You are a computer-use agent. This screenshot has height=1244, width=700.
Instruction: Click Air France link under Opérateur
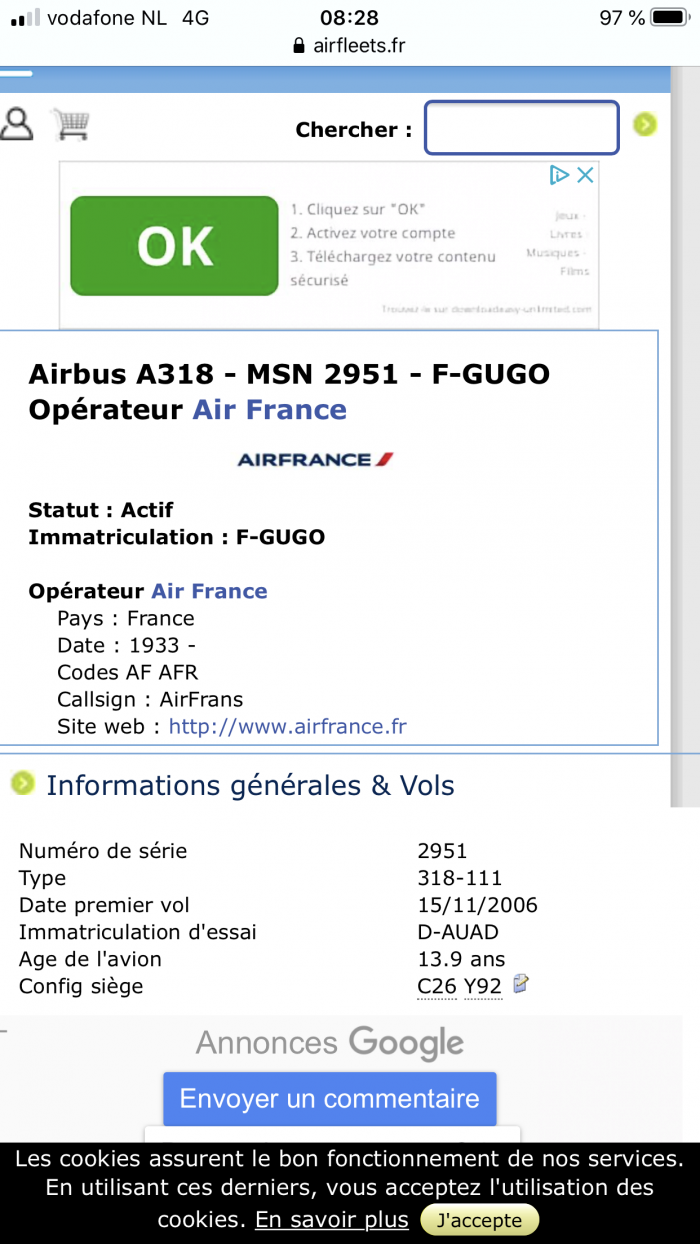click(x=209, y=591)
